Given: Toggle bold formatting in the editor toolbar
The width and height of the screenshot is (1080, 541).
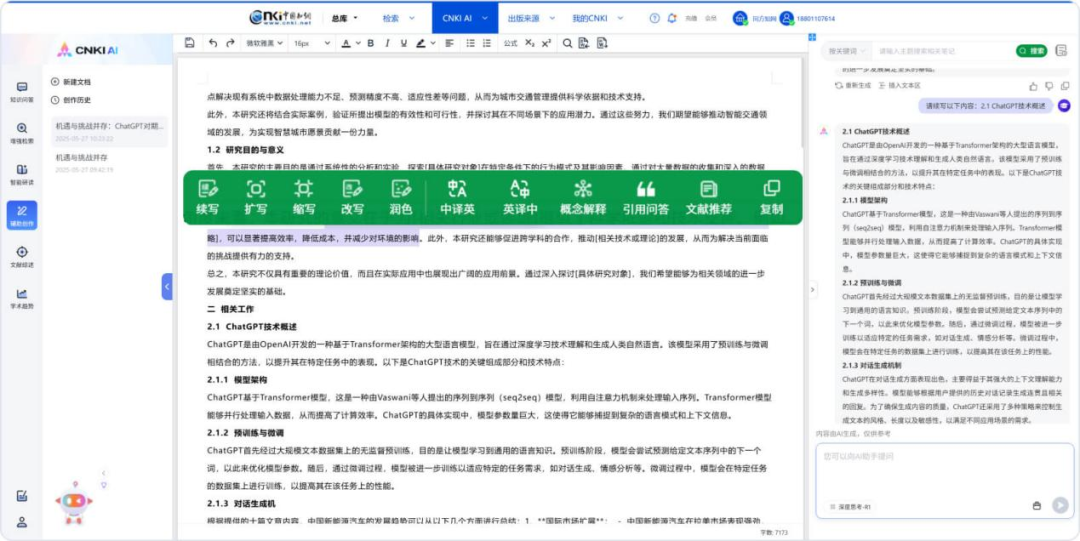Looking at the screenshot, I should [x=370, y=43].
